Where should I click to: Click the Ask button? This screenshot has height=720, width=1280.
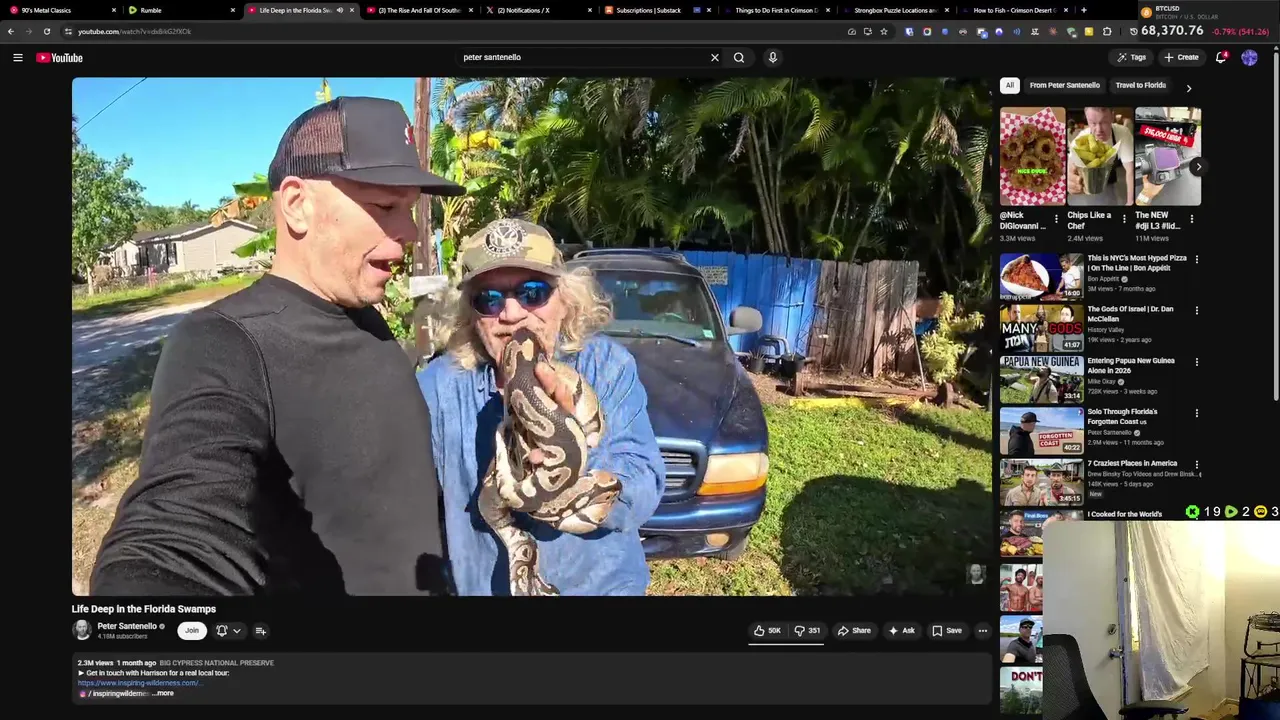tap(901, 630)
